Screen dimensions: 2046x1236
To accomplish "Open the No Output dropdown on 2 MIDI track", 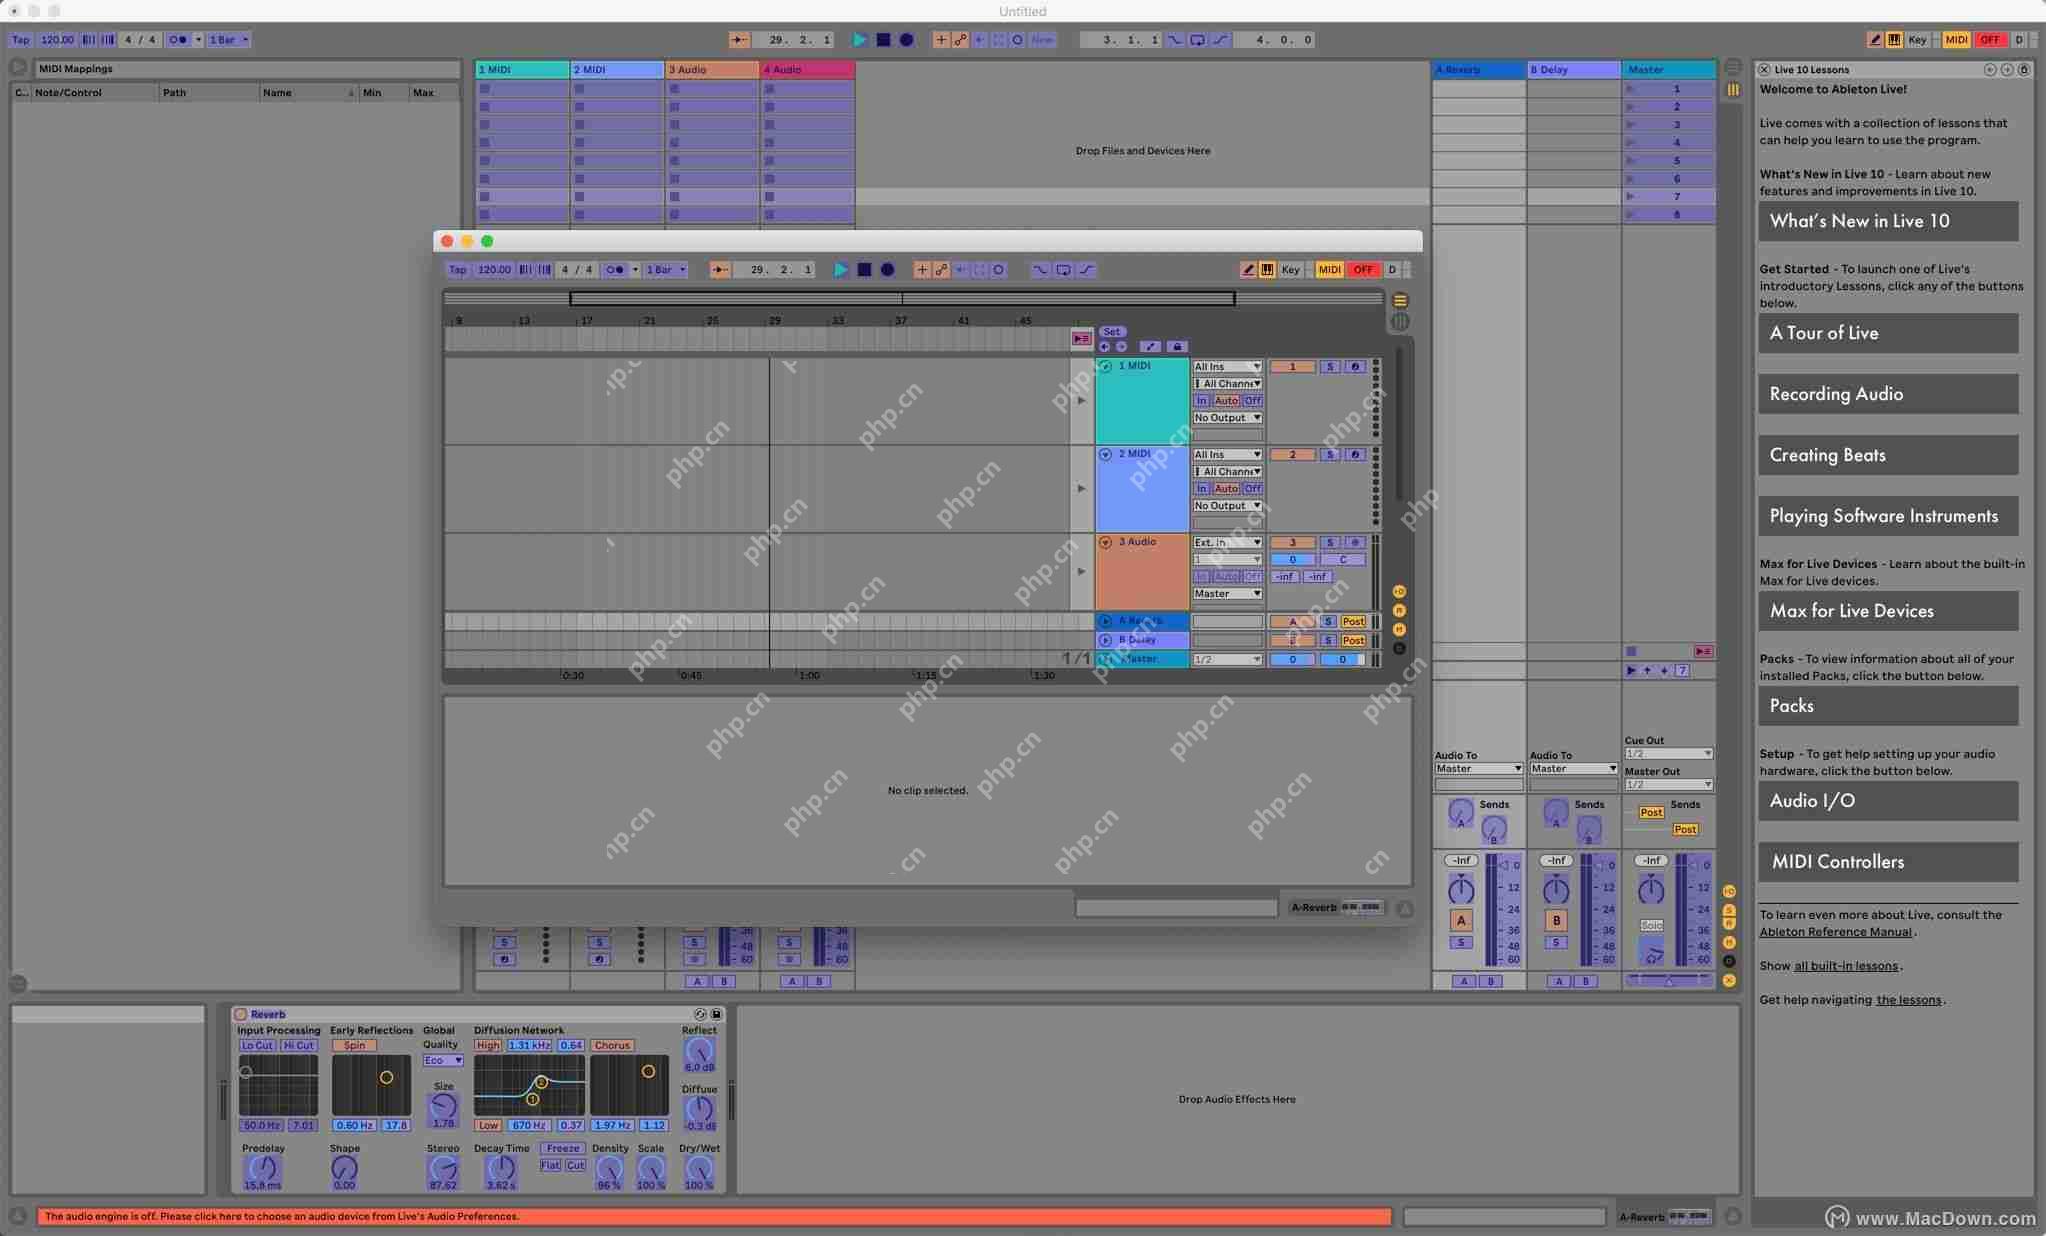I will tap(1226, 505).
